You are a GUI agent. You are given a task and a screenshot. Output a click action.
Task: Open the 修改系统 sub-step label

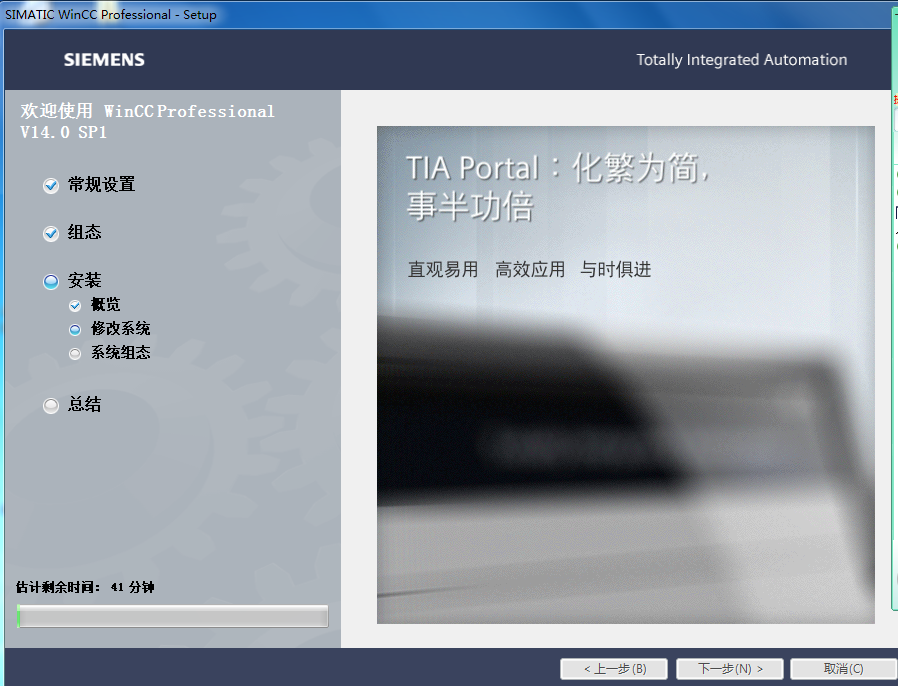pyautogui.click(x=121, y=329)
